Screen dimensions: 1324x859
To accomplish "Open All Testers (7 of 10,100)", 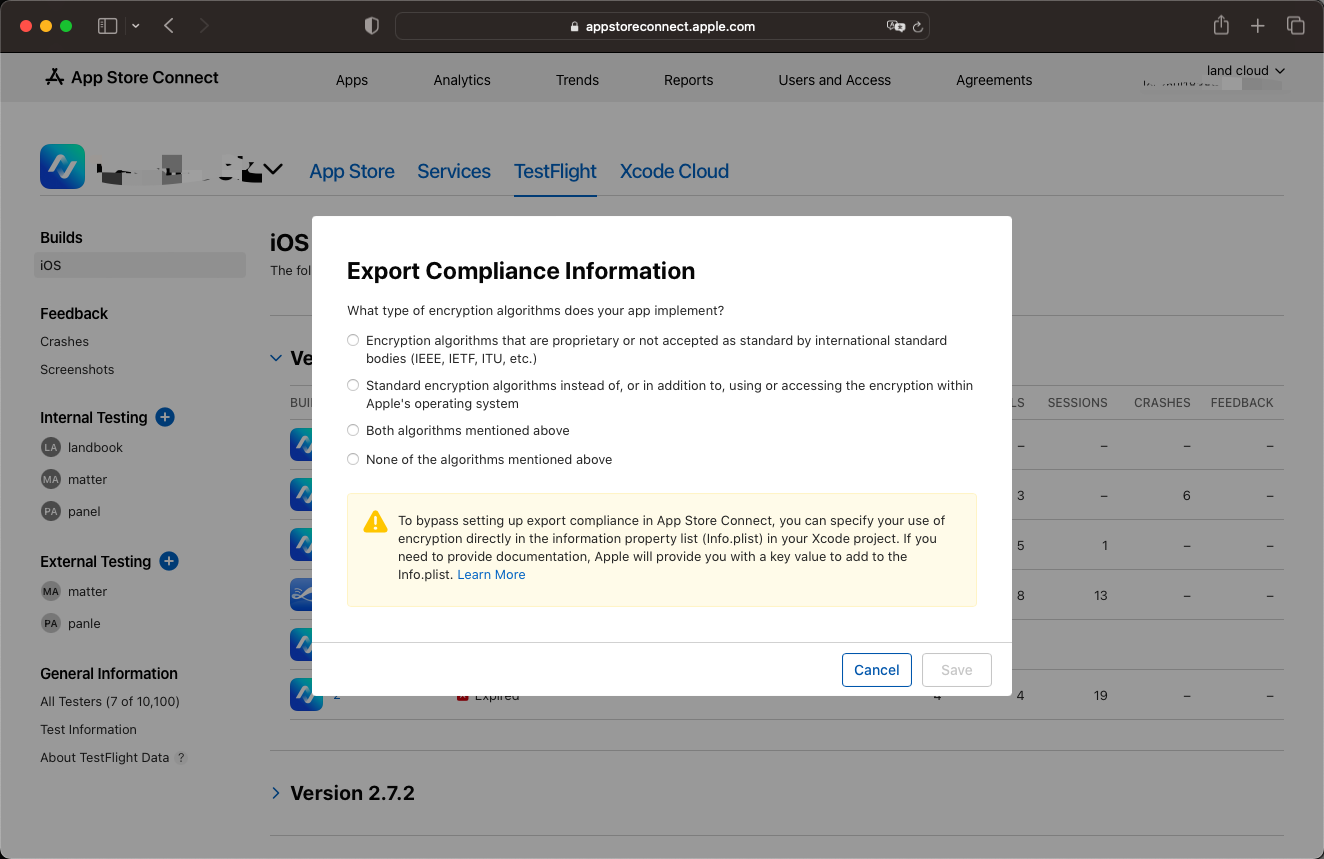I will pyautogui.click(x=110, y=701).
